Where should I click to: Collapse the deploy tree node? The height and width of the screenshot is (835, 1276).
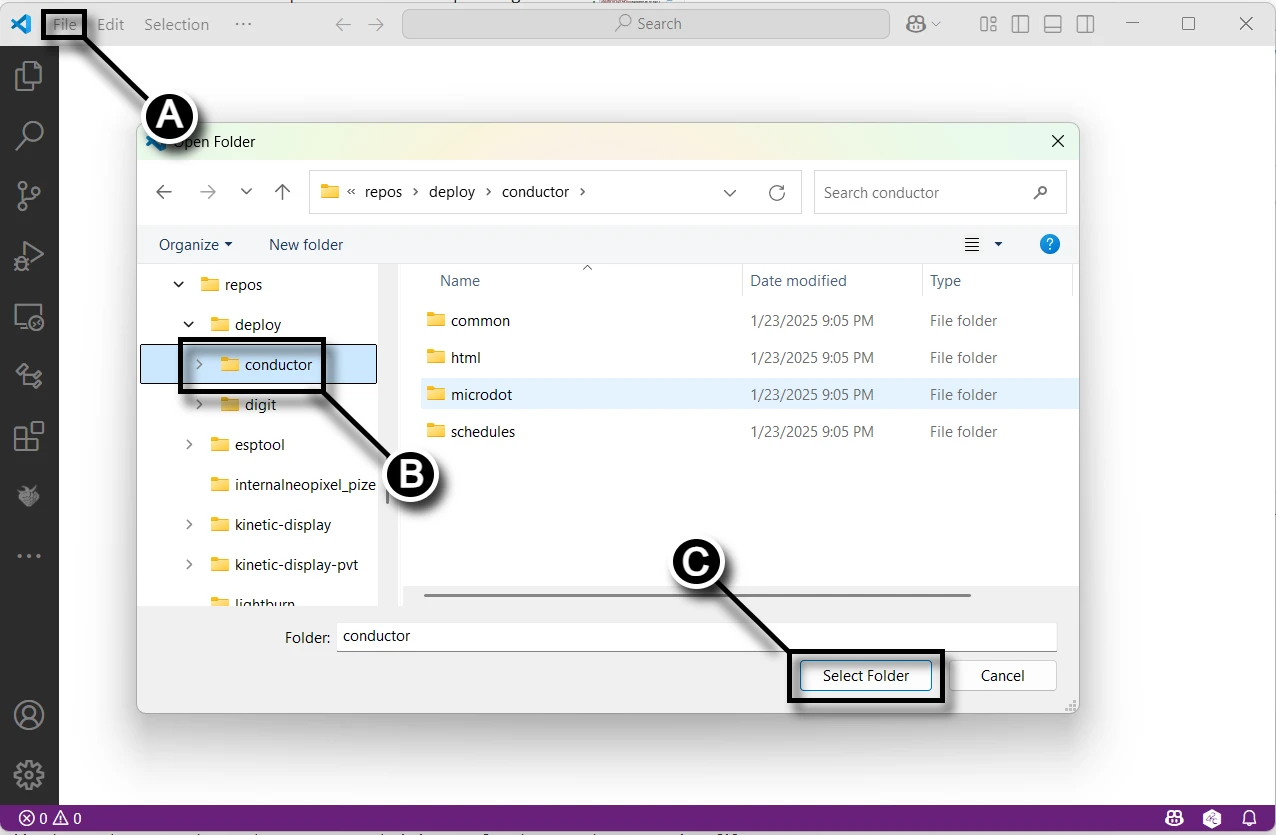[x=189, y=325]
